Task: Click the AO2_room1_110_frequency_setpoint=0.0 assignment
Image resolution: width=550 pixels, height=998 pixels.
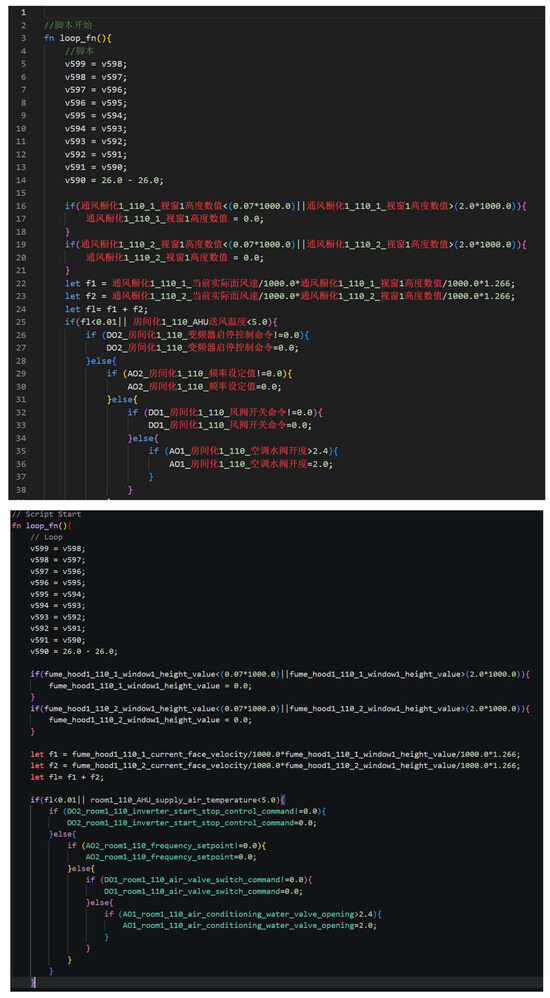Action: (x=171, y=857)
